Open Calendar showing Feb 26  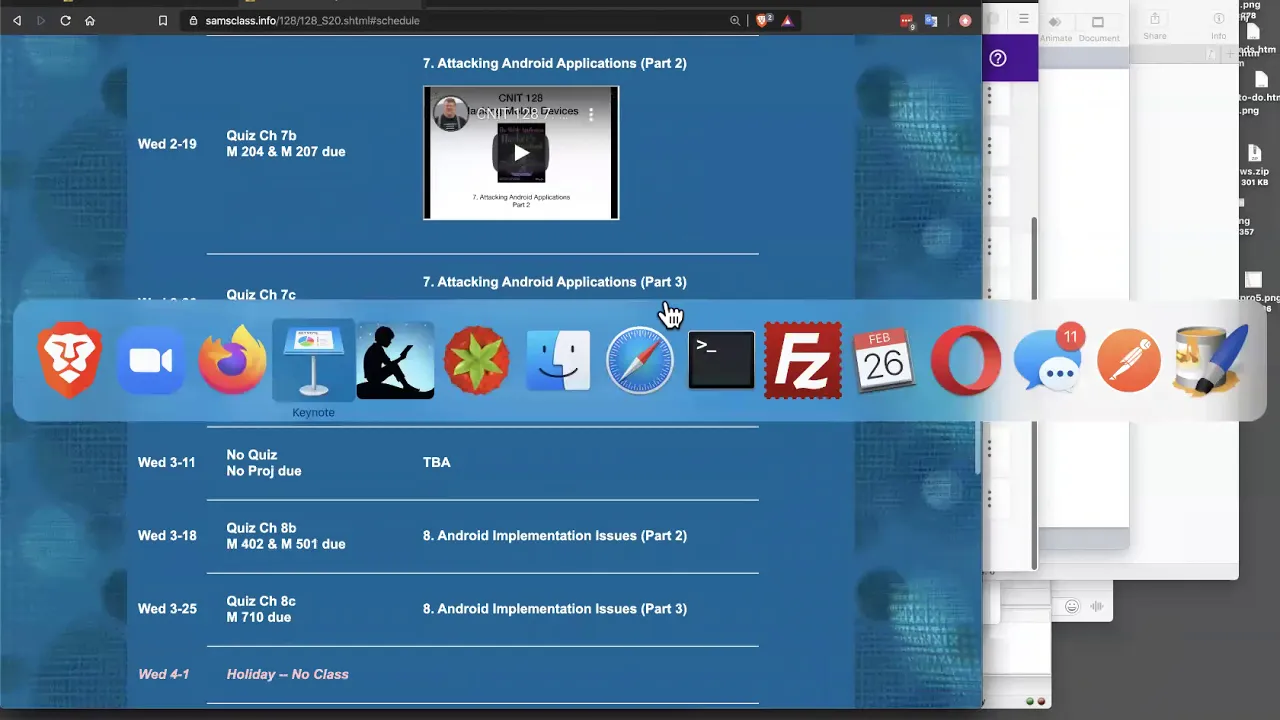coord(884,360)
